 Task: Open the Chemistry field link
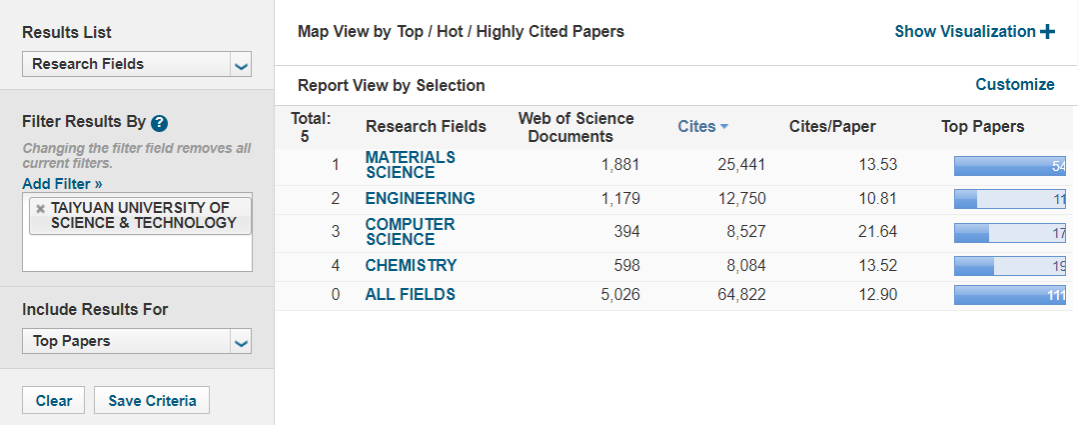[x=411, y=266]
